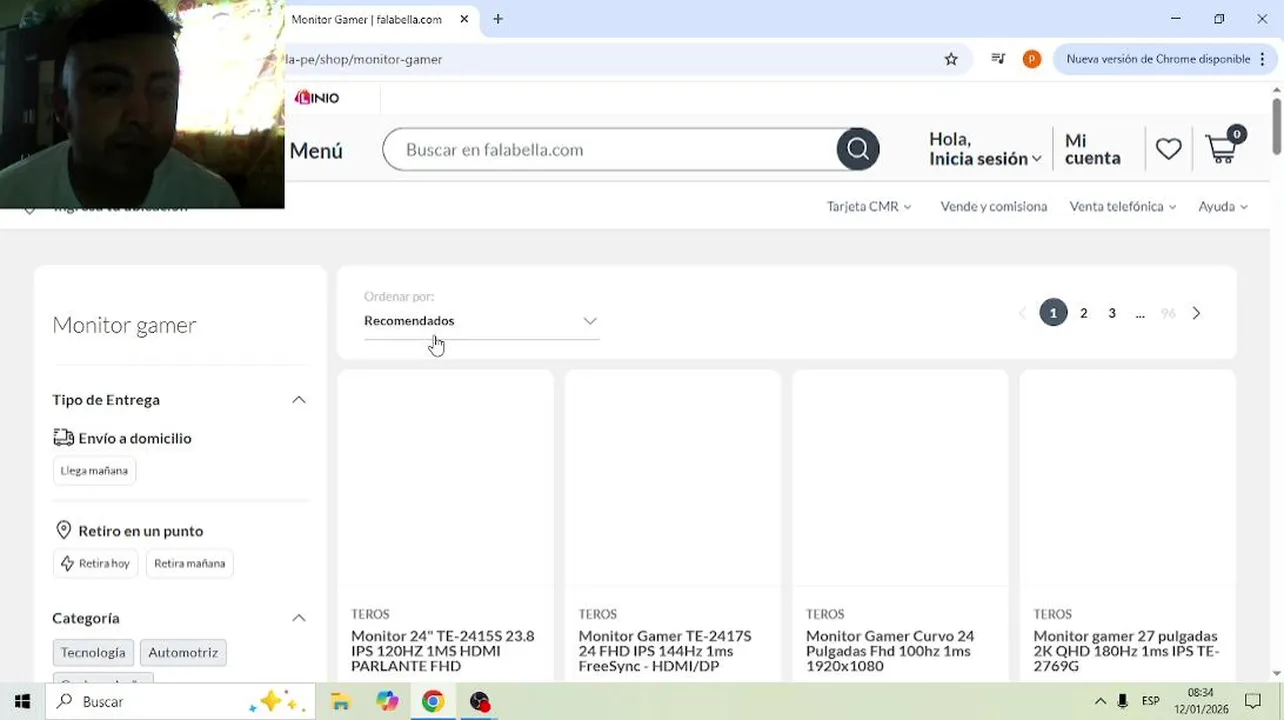The height and width of the screenshot is (720, 1284).
Task: Expand the Ayuda dropdown
Action: pyautogui.click(x=1223, y=206)
